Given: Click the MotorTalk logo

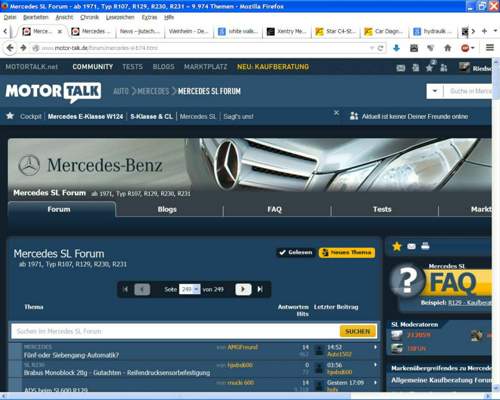Looking at the screenshot, I should pos(53,92).
